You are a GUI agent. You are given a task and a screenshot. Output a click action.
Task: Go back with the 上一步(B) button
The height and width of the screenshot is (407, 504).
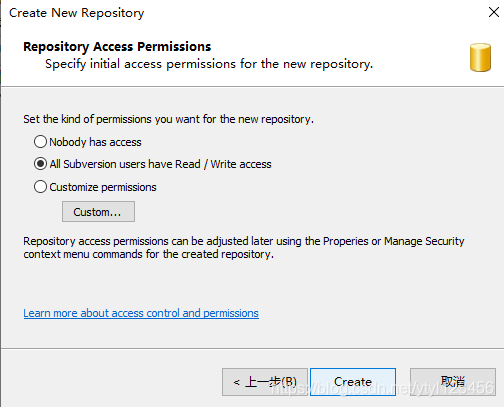click(265, 382)
